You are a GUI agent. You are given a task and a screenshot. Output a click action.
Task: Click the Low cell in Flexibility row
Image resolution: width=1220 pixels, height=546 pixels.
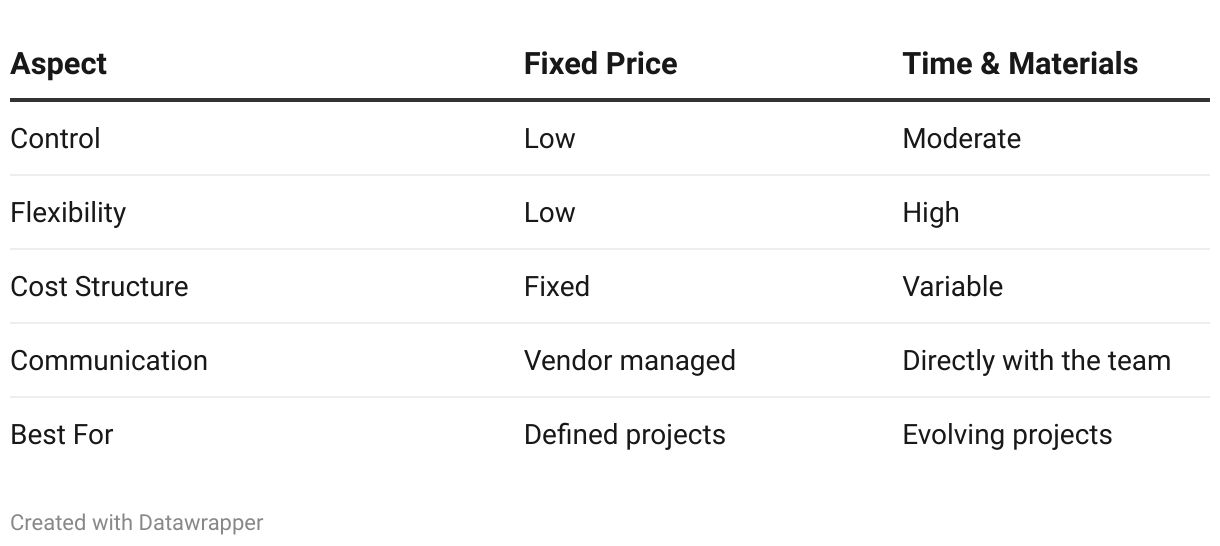point(549,212)
